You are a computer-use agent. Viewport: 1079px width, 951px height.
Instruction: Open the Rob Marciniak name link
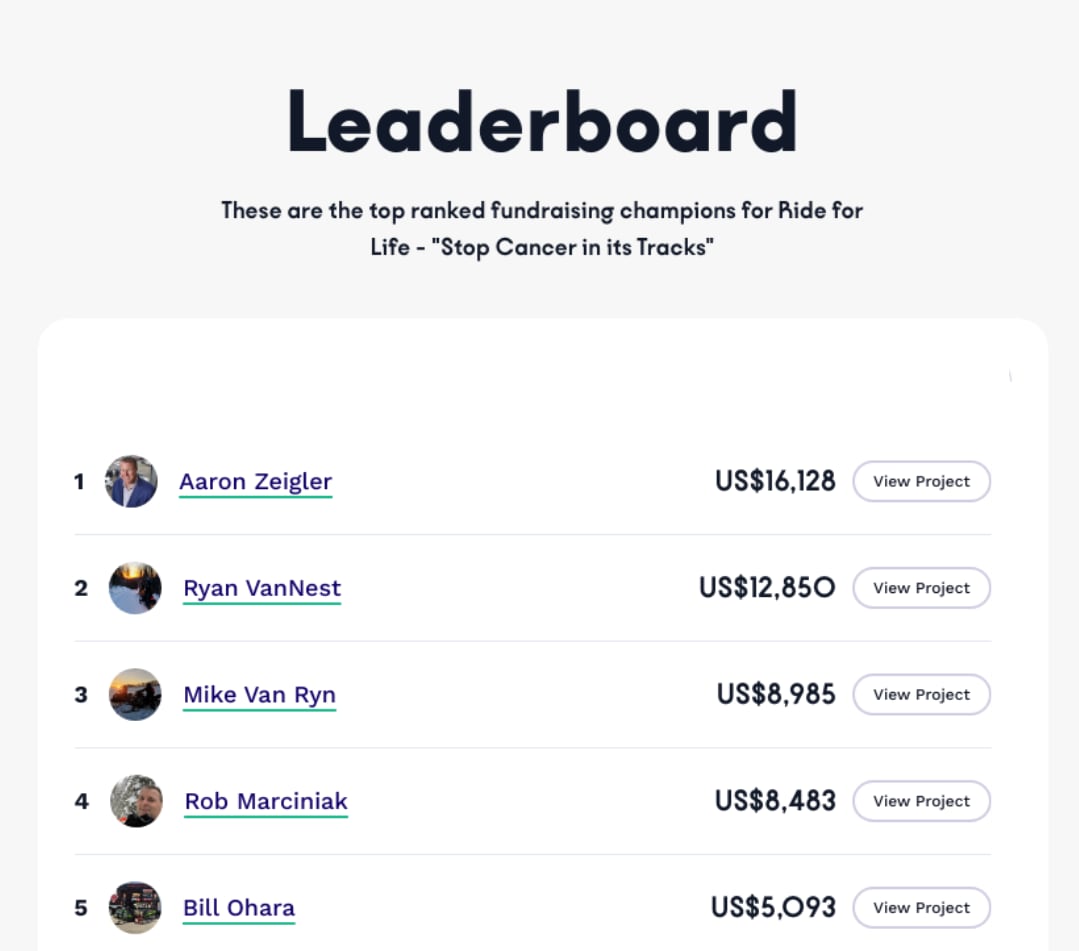(x=266, y=801)
